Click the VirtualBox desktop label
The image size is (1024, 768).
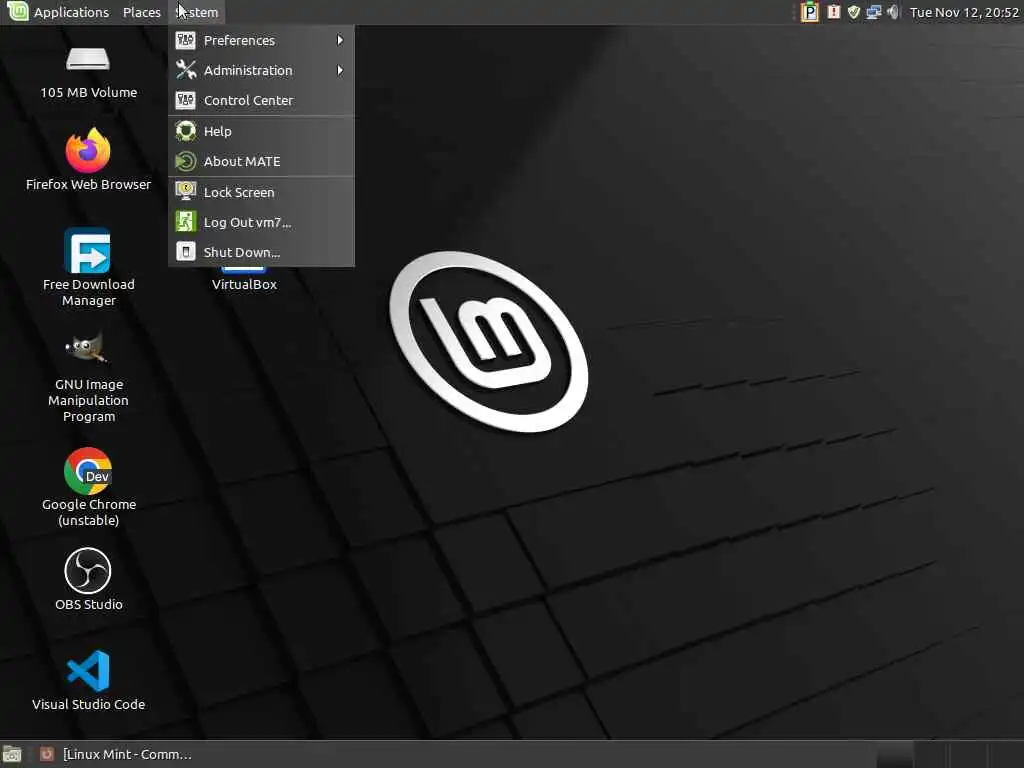(244, 285)
